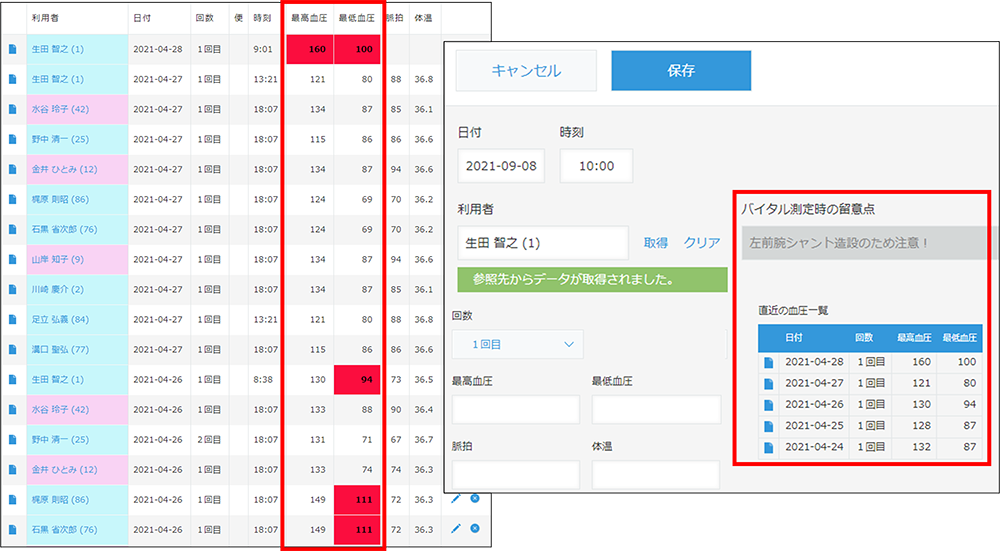Open record icon next to 足立 弘義 (84)

(13, 320)
